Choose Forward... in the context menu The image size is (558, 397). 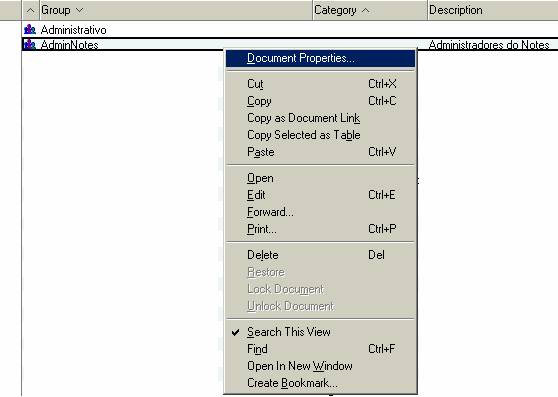tap(320, 212)
